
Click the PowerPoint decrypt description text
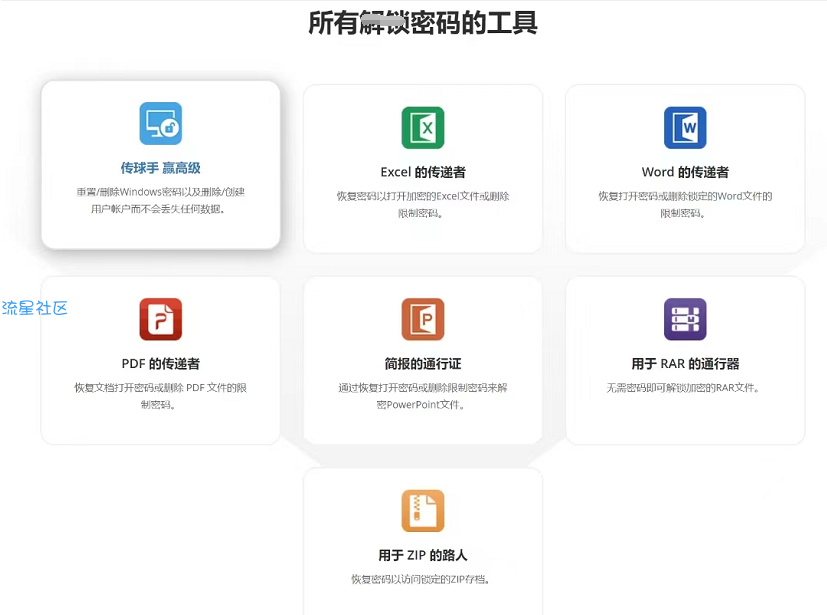(x=422, y=396)
